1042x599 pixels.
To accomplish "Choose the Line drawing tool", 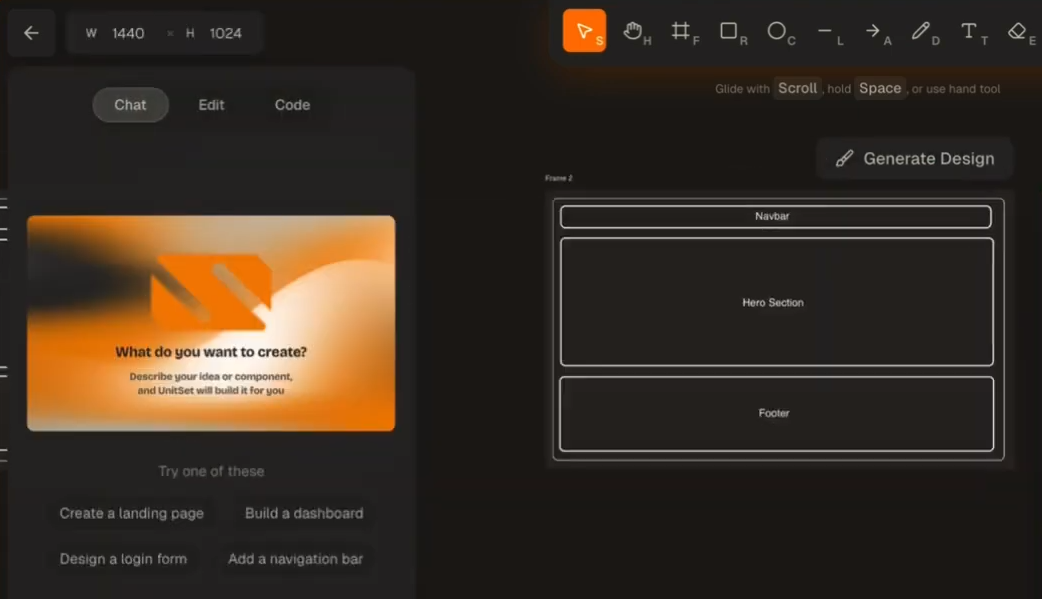I will 826,32.
